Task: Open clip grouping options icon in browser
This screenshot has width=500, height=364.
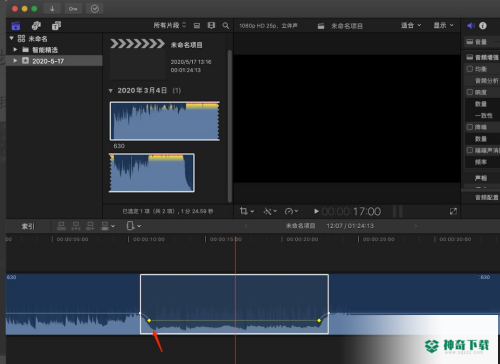Action: [211, 25]
